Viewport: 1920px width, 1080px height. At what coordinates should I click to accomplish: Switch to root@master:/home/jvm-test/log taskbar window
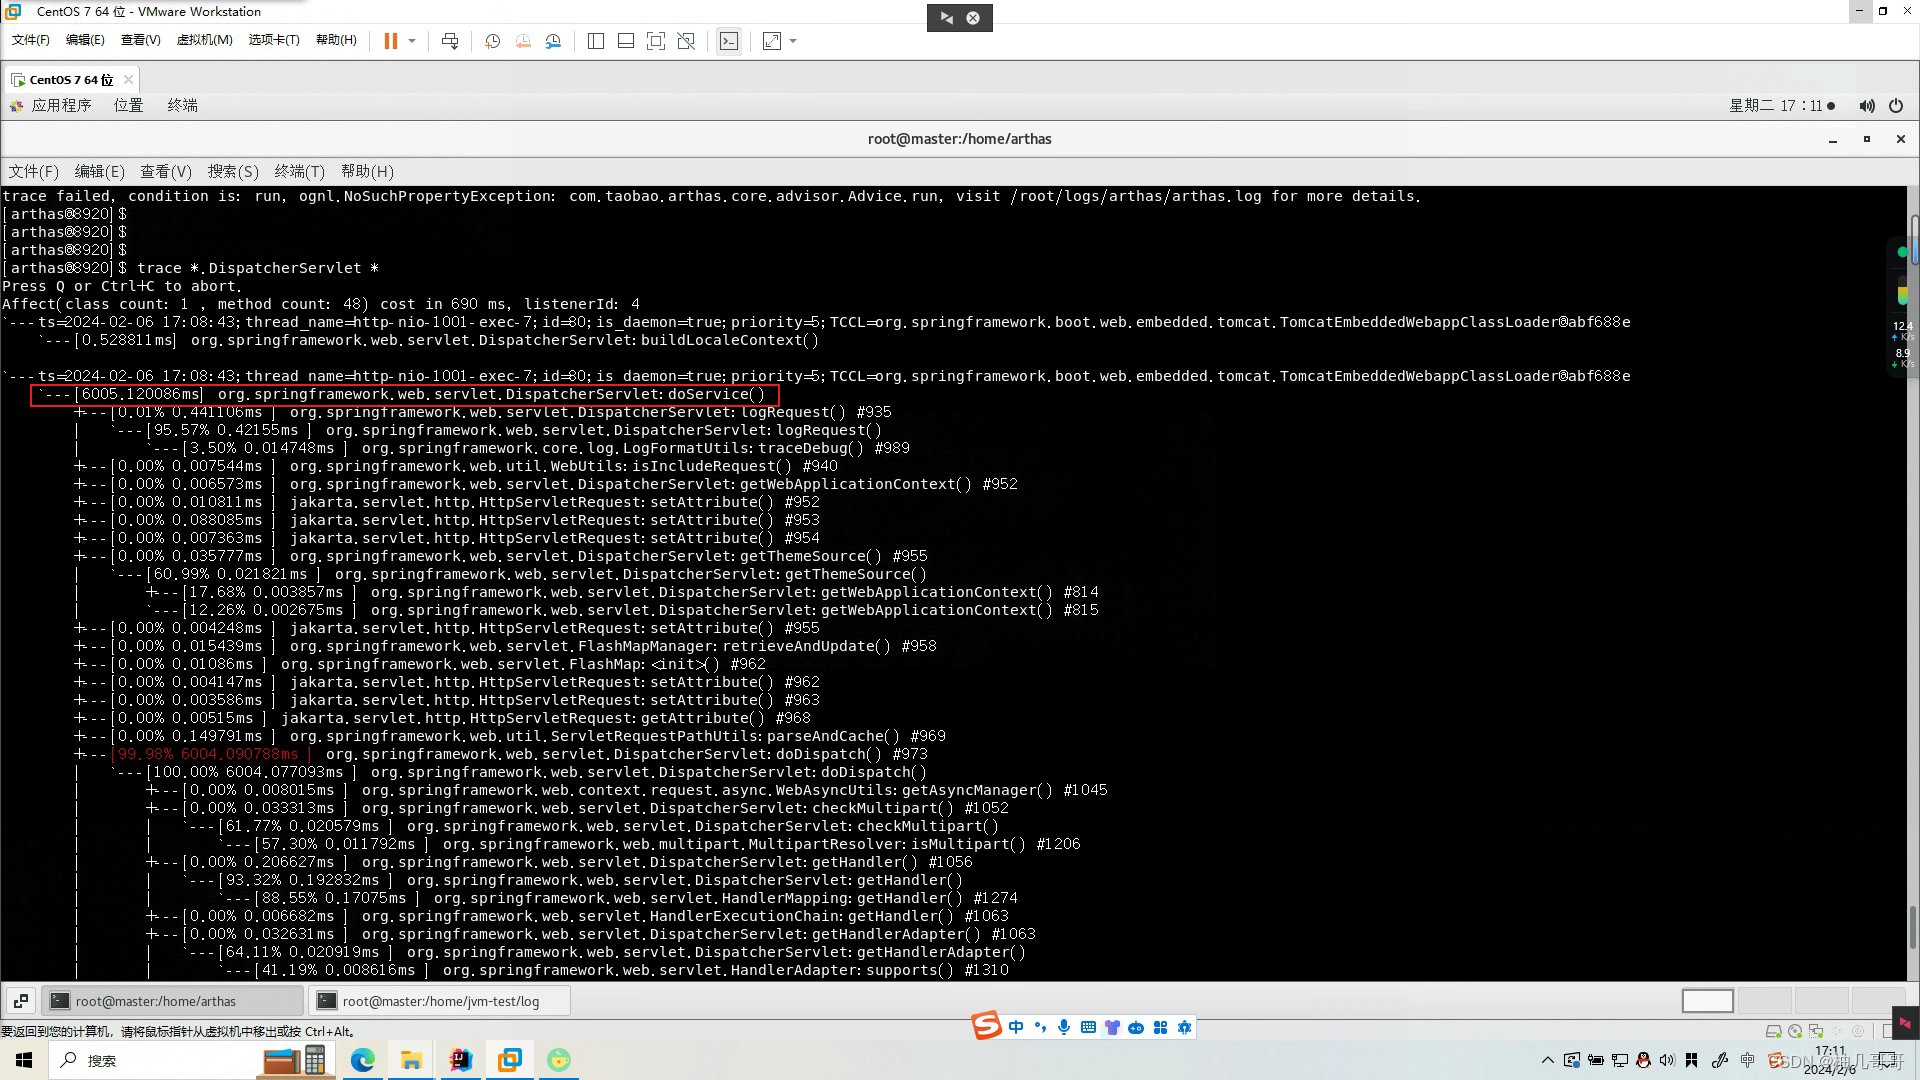pos(440,1001)
